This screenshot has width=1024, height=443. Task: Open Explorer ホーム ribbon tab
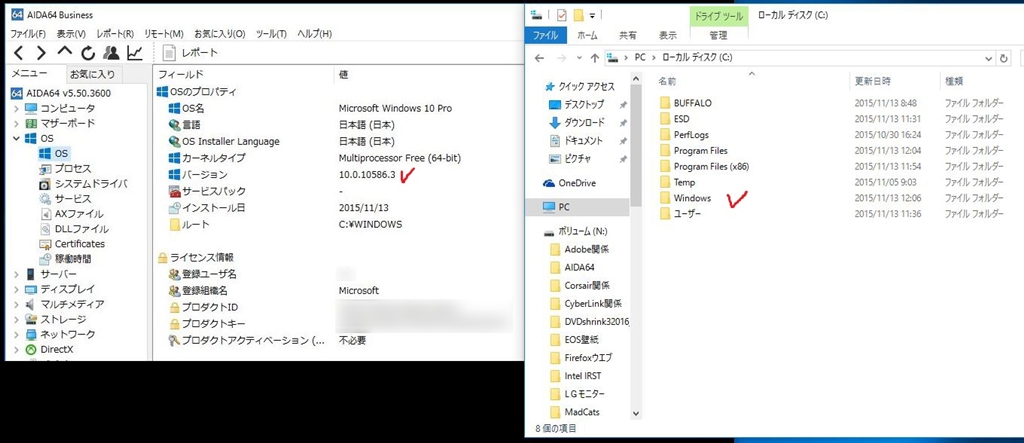(588, 35)
